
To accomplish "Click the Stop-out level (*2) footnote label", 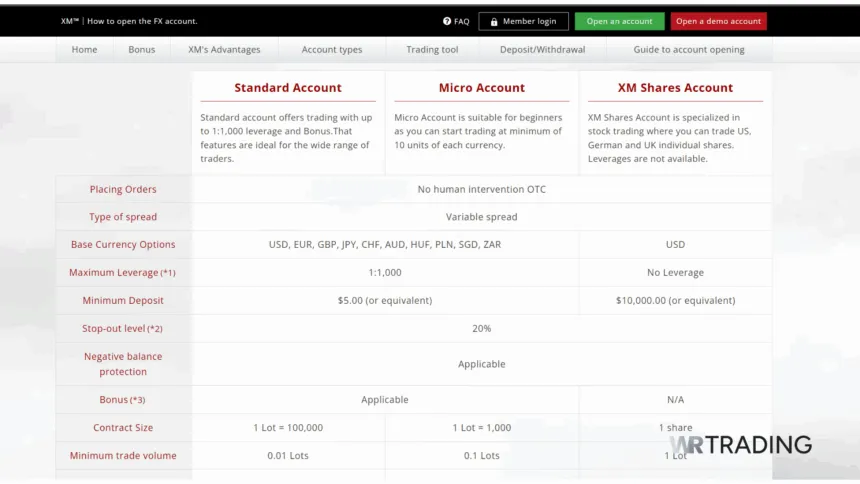I will coord(122,328).
